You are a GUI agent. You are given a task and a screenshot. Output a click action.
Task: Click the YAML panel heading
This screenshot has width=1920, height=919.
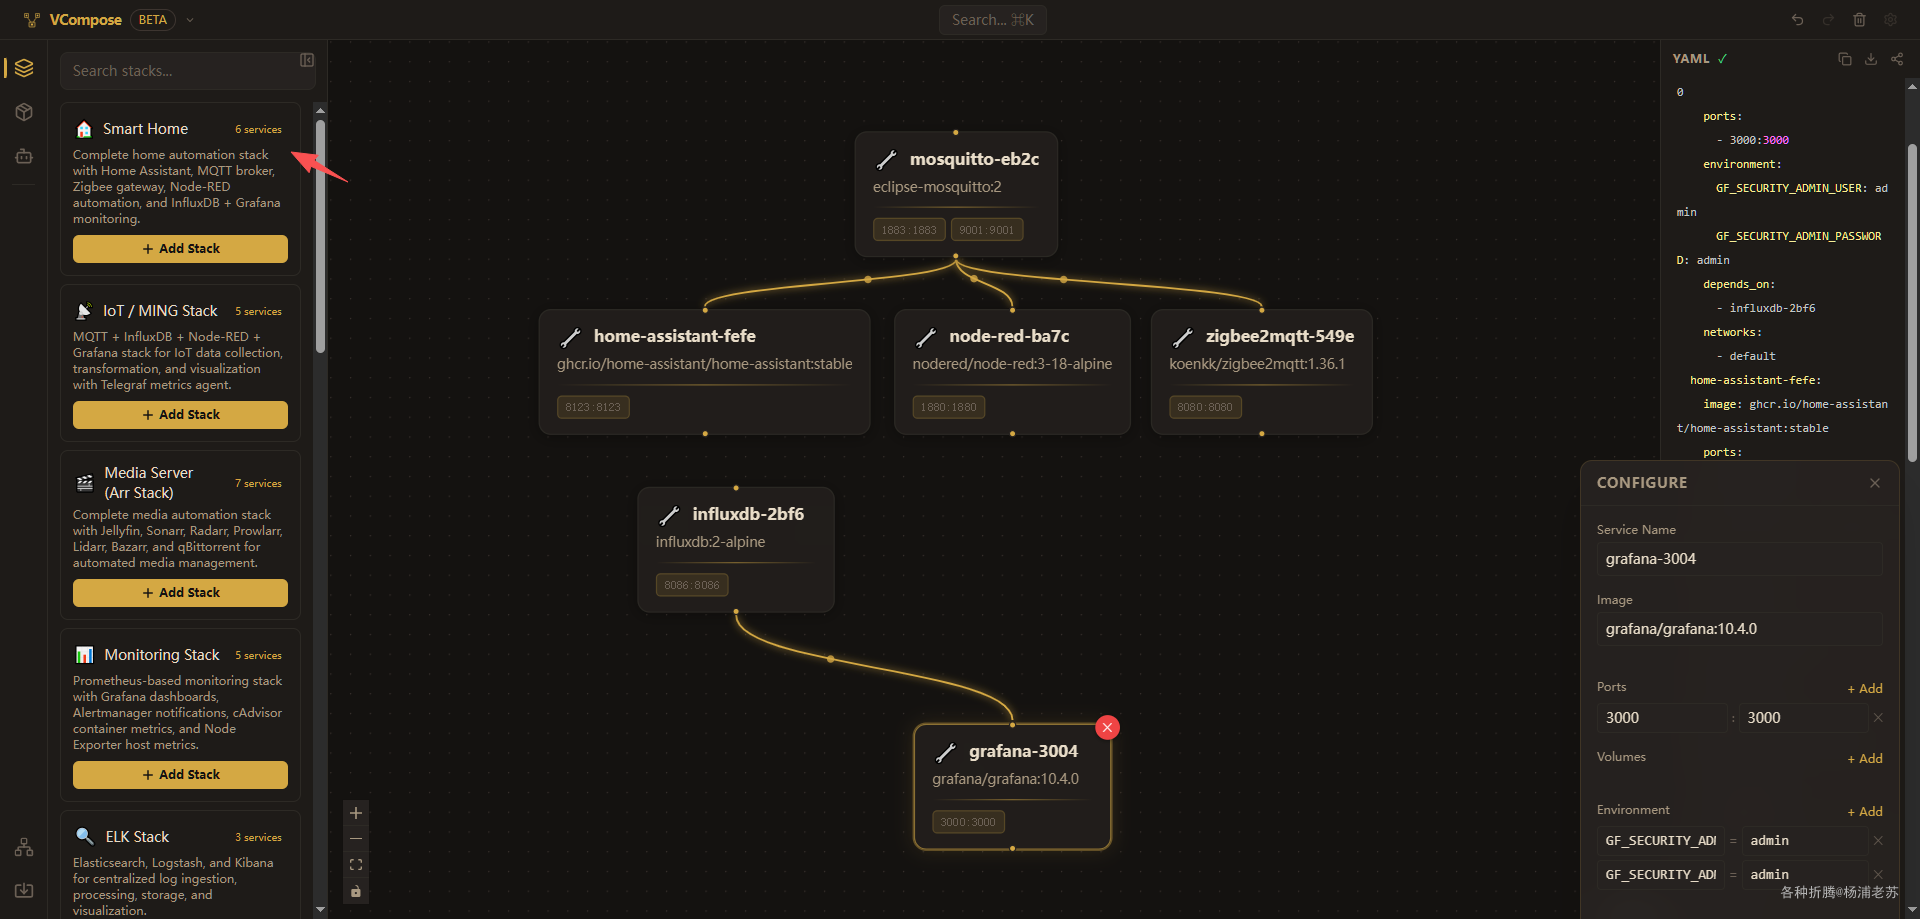[1691, 59]
